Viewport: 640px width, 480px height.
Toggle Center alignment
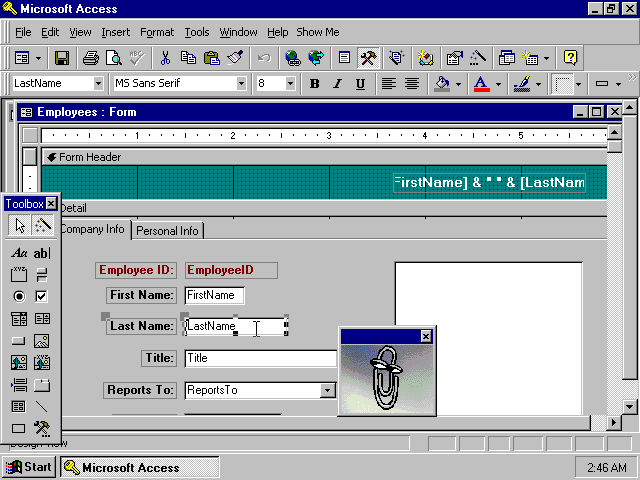412,84
